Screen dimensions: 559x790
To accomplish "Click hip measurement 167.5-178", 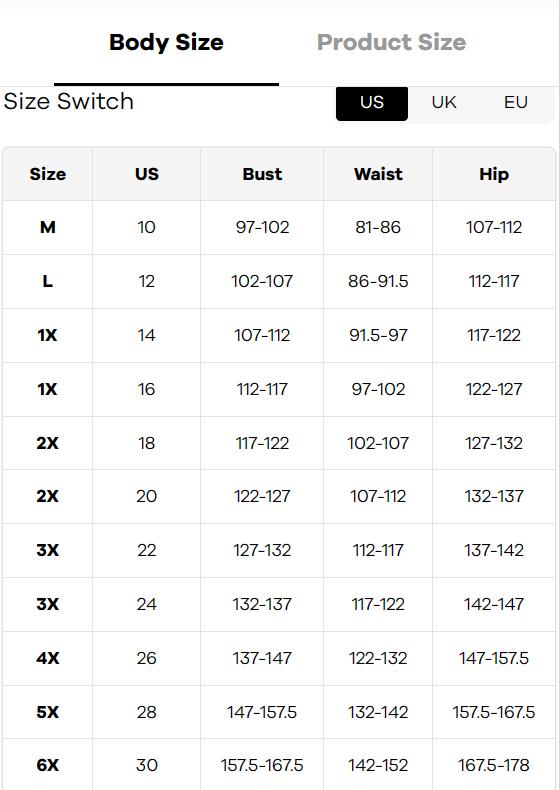I will (x=494, y=765).
